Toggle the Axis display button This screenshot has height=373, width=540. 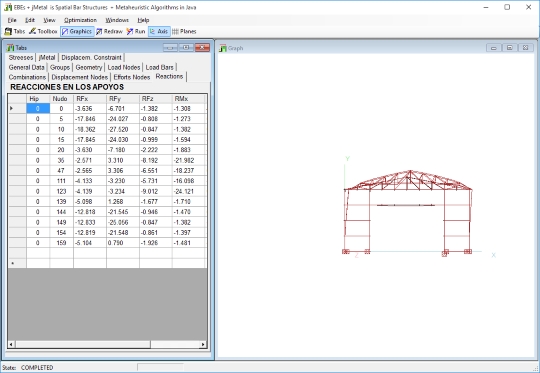(159, 31)
